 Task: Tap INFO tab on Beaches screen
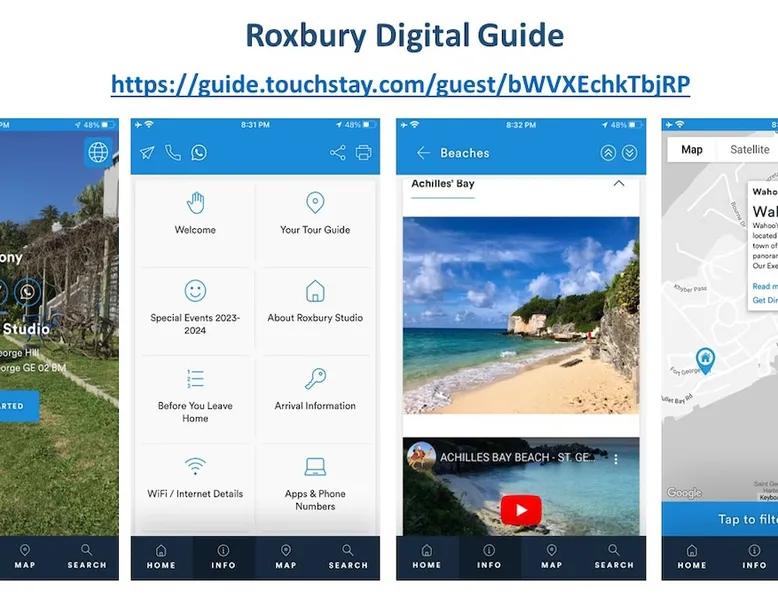(489, 557)
